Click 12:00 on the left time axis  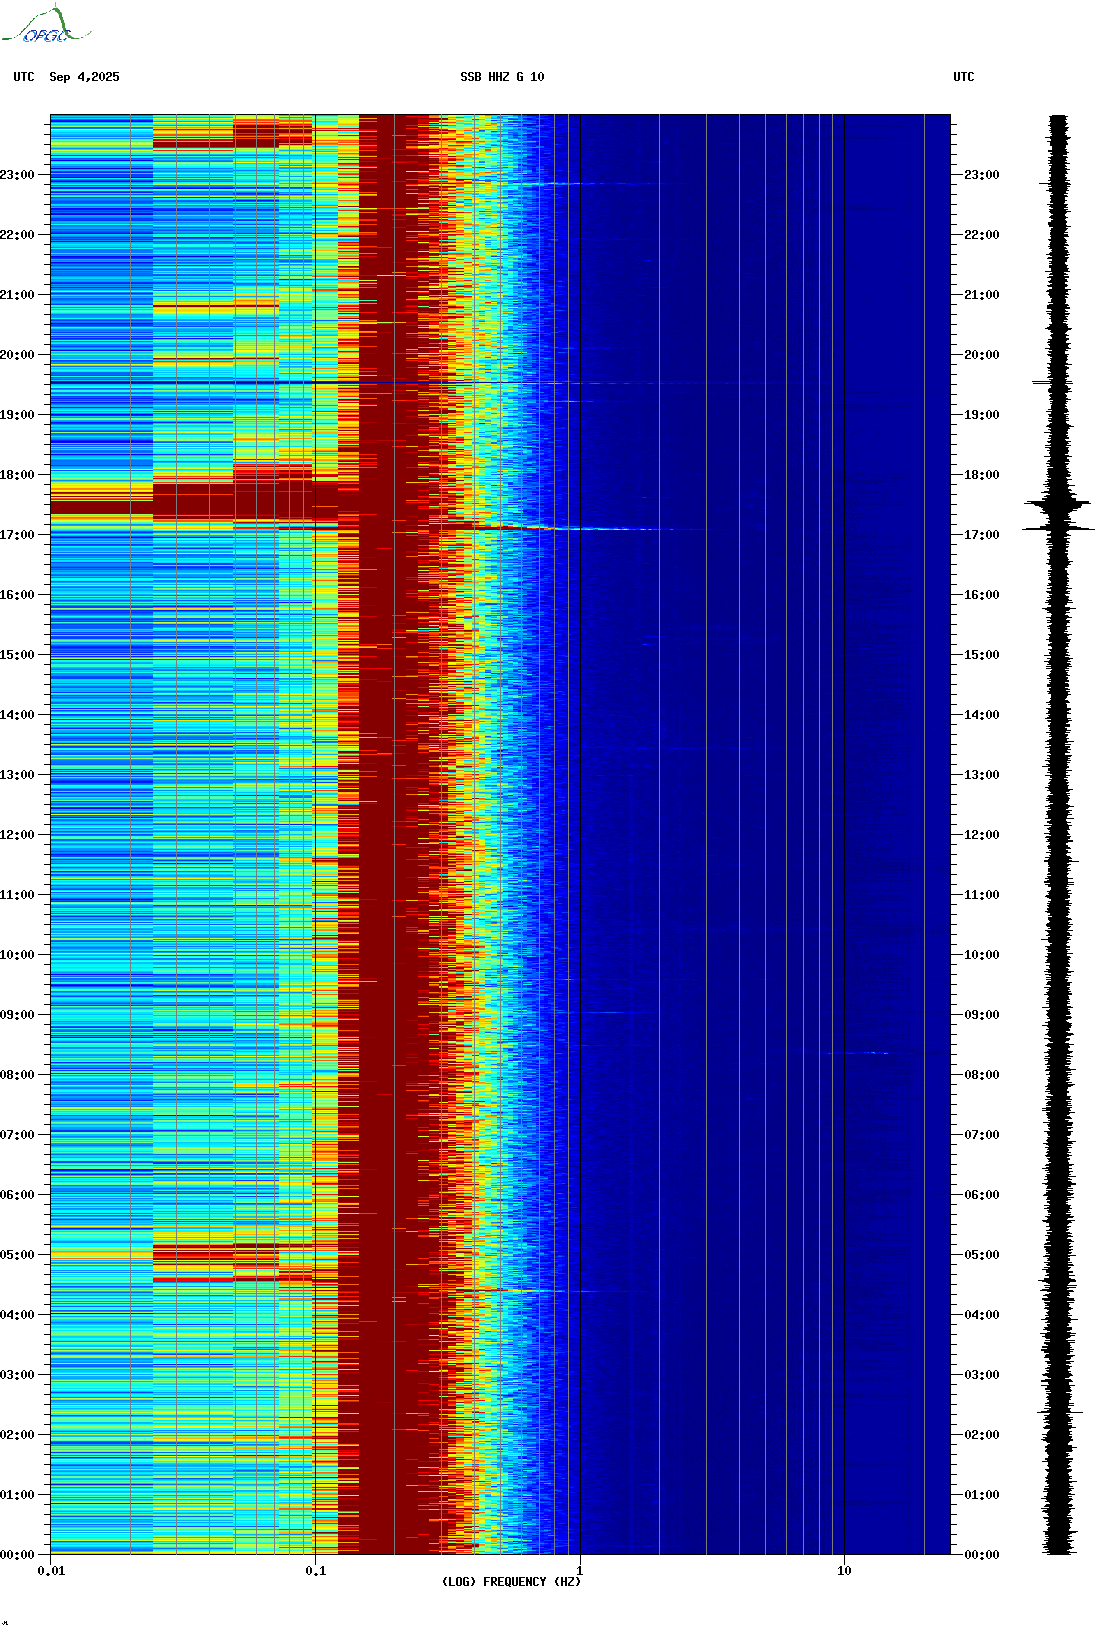(17, 835)
